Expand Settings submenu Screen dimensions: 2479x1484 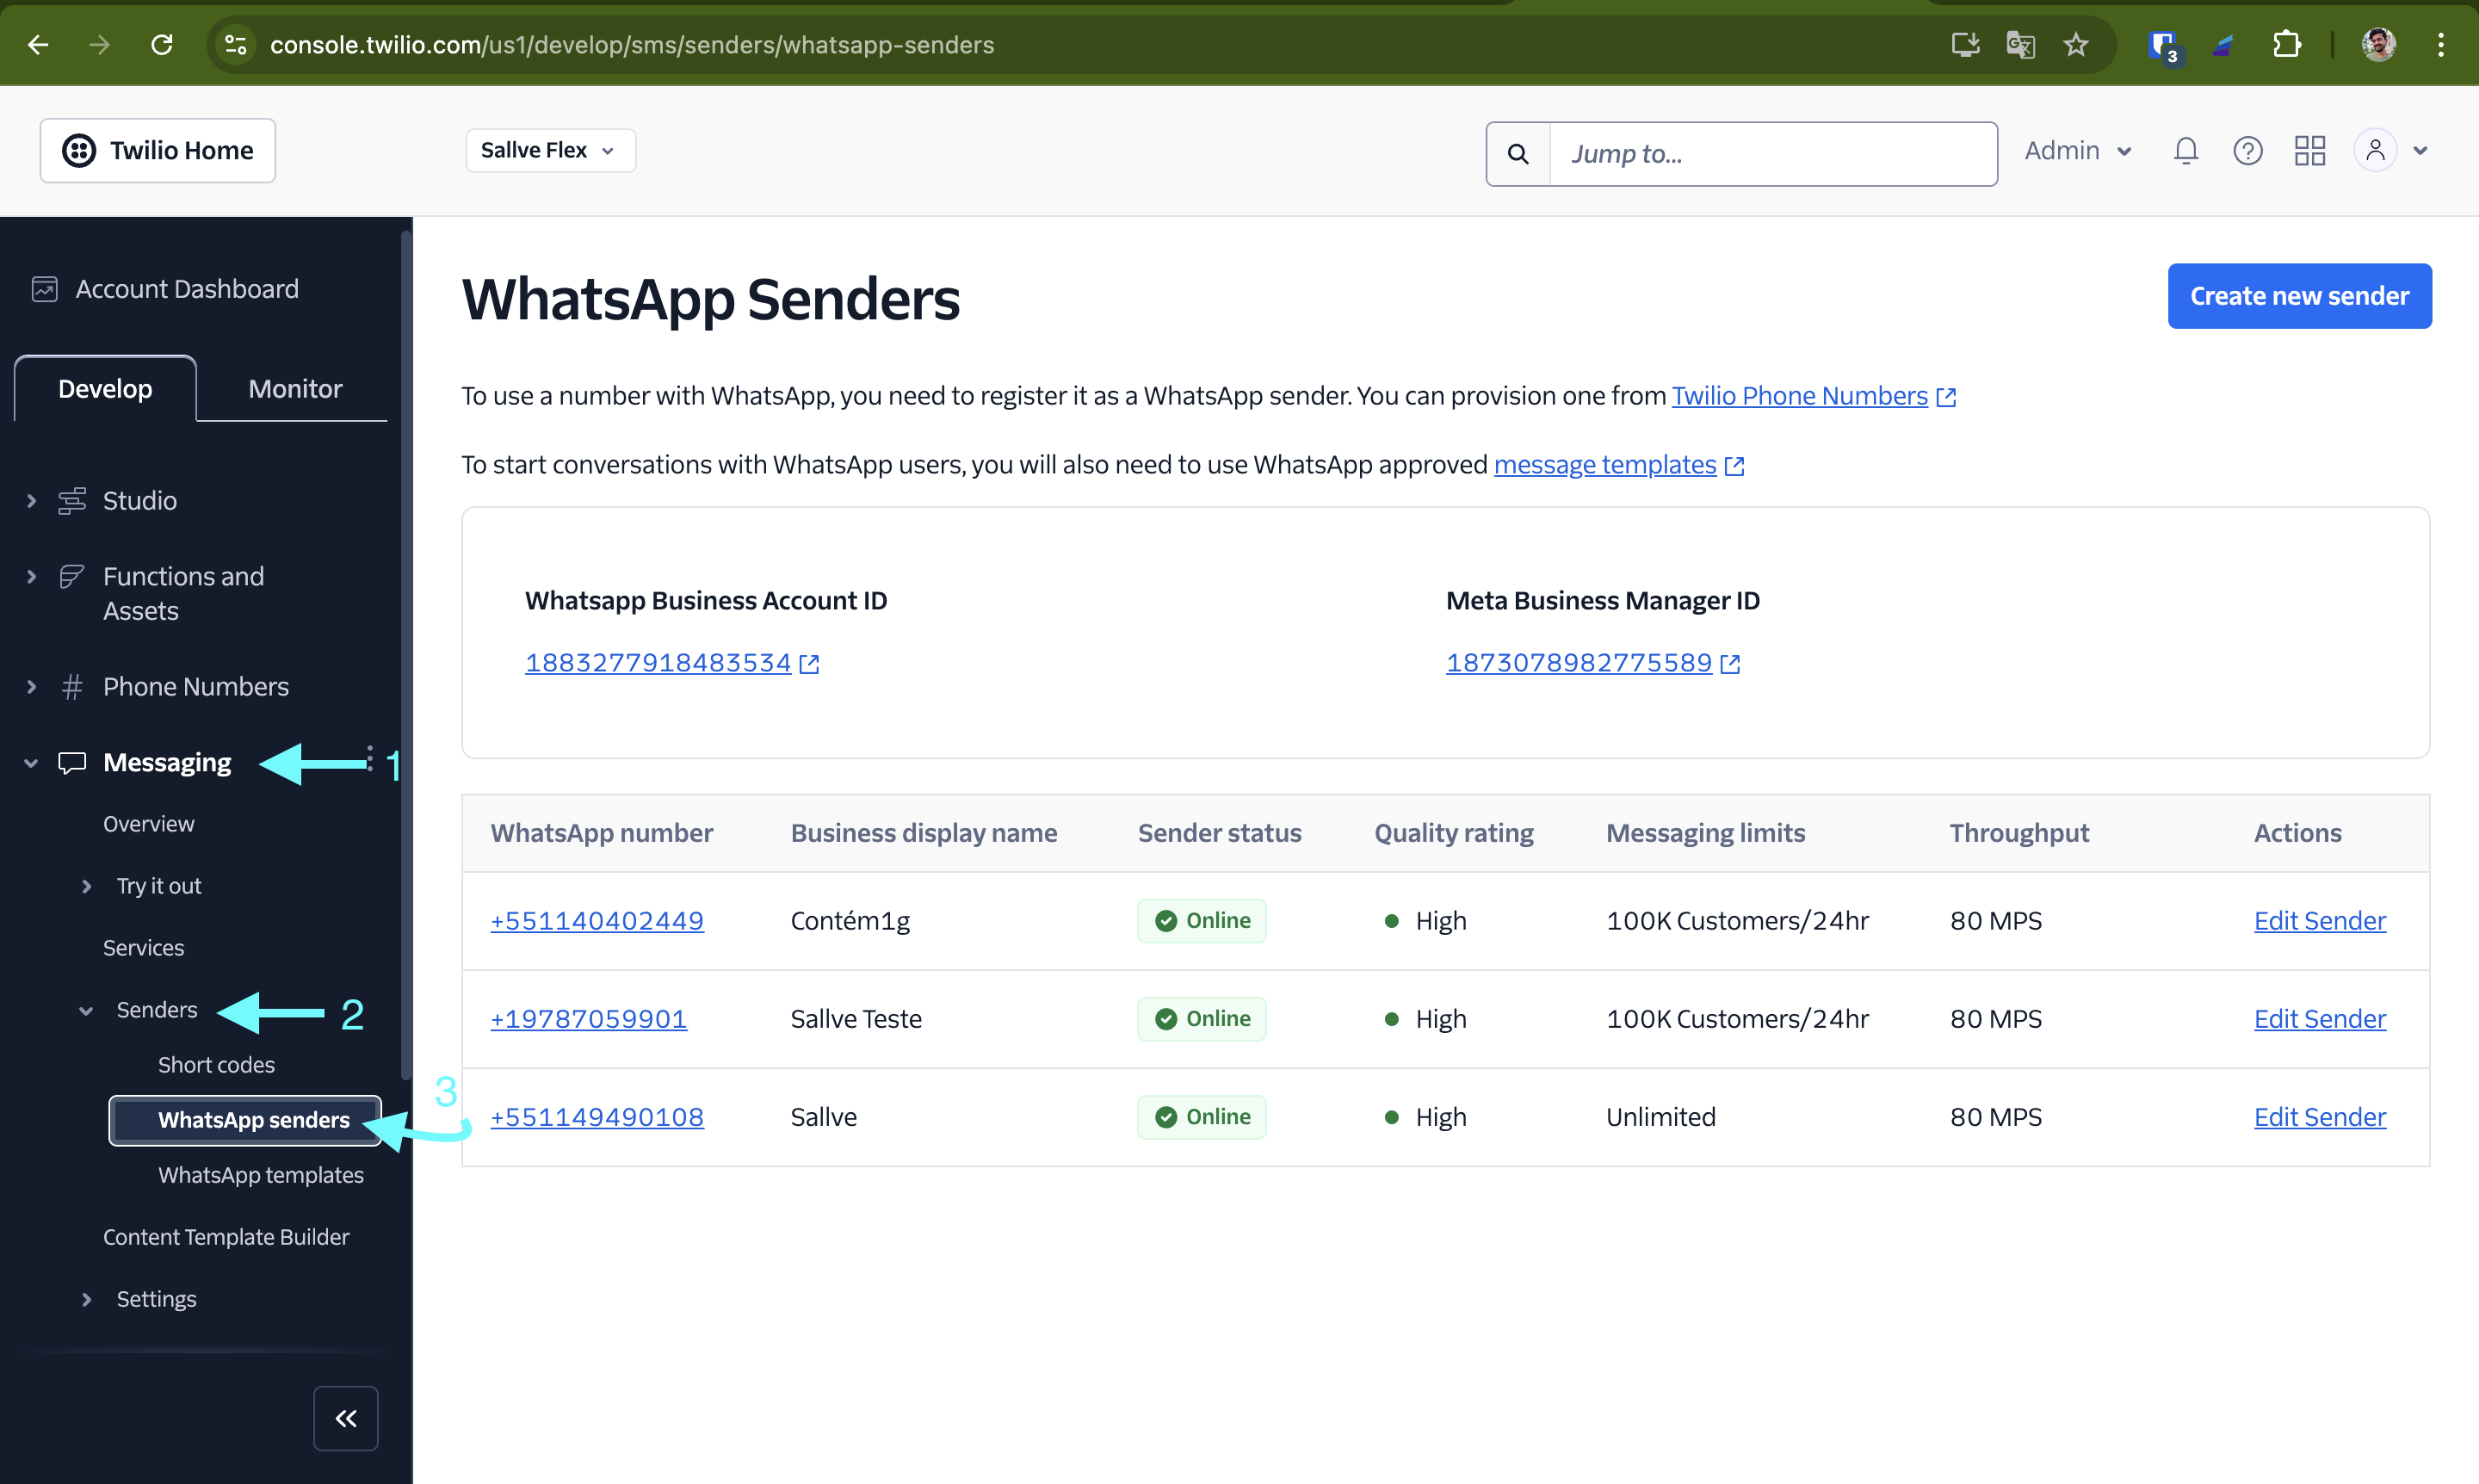86,1299
